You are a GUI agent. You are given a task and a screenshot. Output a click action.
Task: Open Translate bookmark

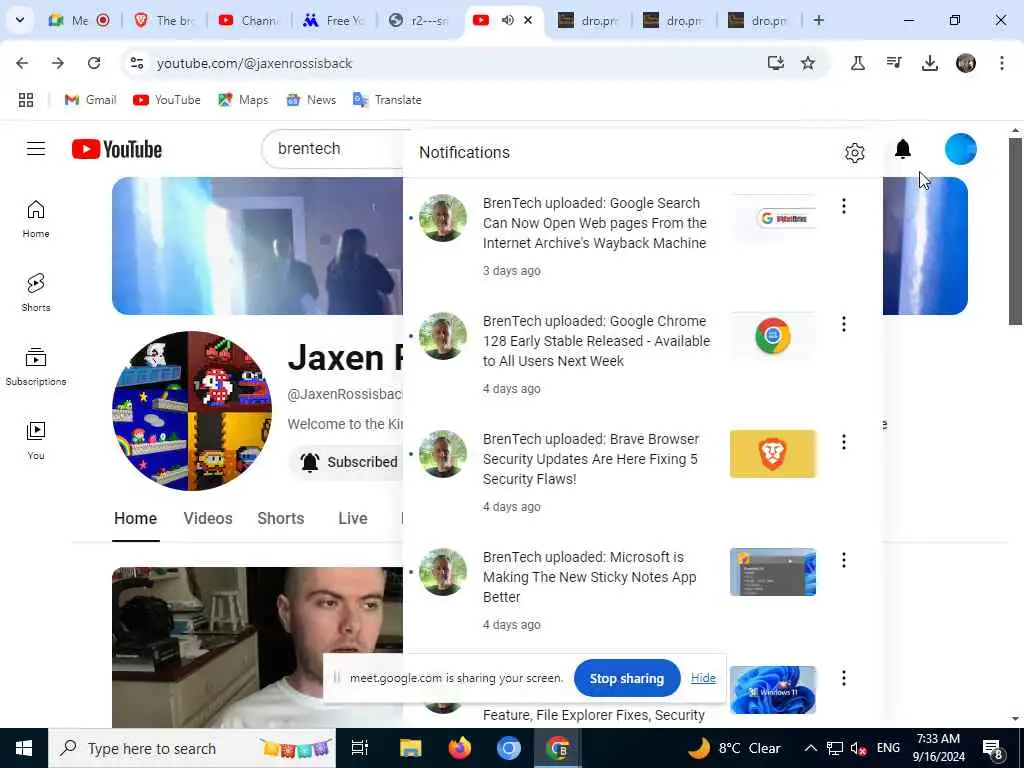pos(387,100)
